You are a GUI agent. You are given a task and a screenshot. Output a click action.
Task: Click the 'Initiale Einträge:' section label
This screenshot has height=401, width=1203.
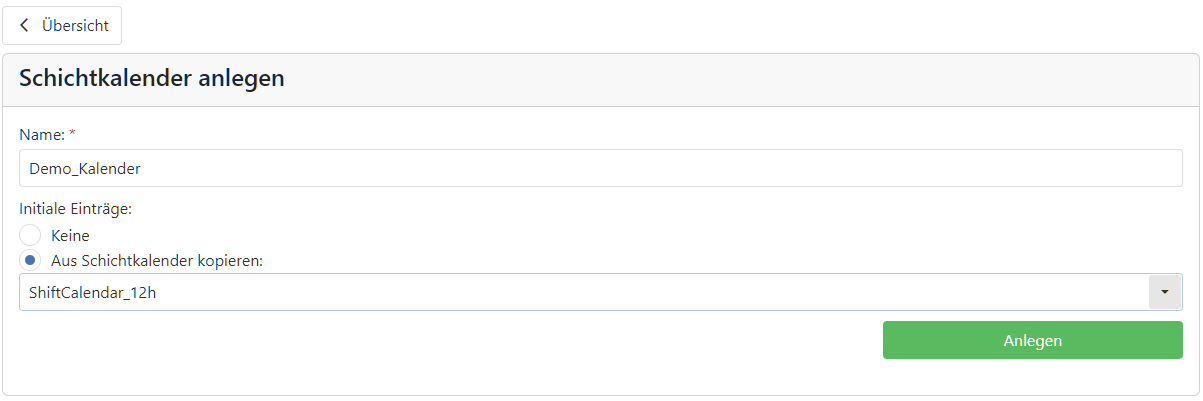click(76, 209)
